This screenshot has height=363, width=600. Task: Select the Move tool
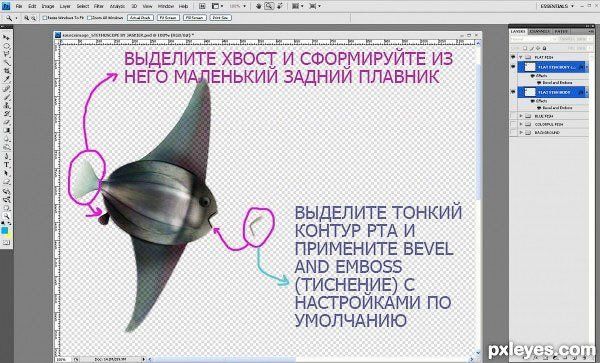(x=7, y=37)
